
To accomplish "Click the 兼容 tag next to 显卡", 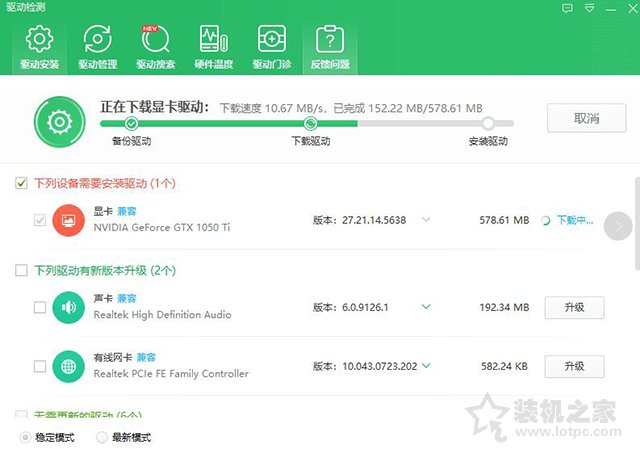I will click(x=127, y=211).
